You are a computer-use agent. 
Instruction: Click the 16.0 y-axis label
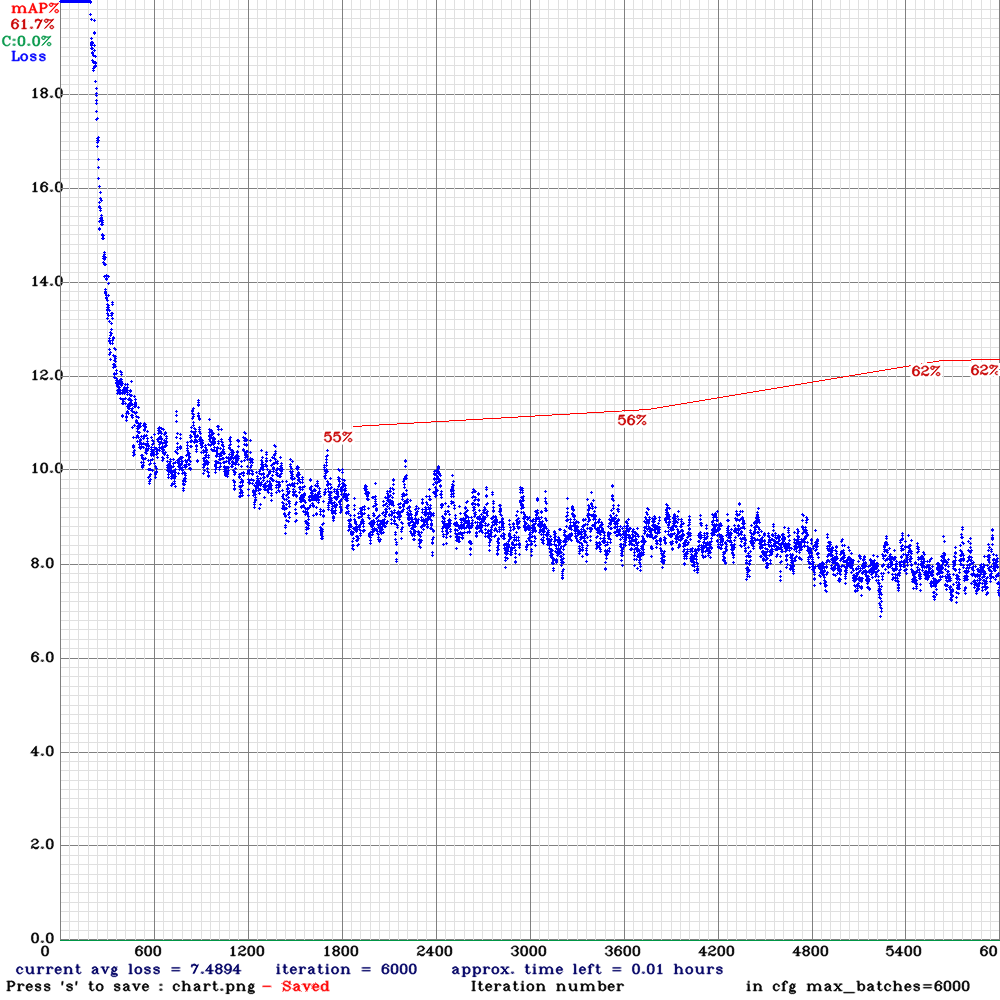pyautogui.click(x=47, y=188)
